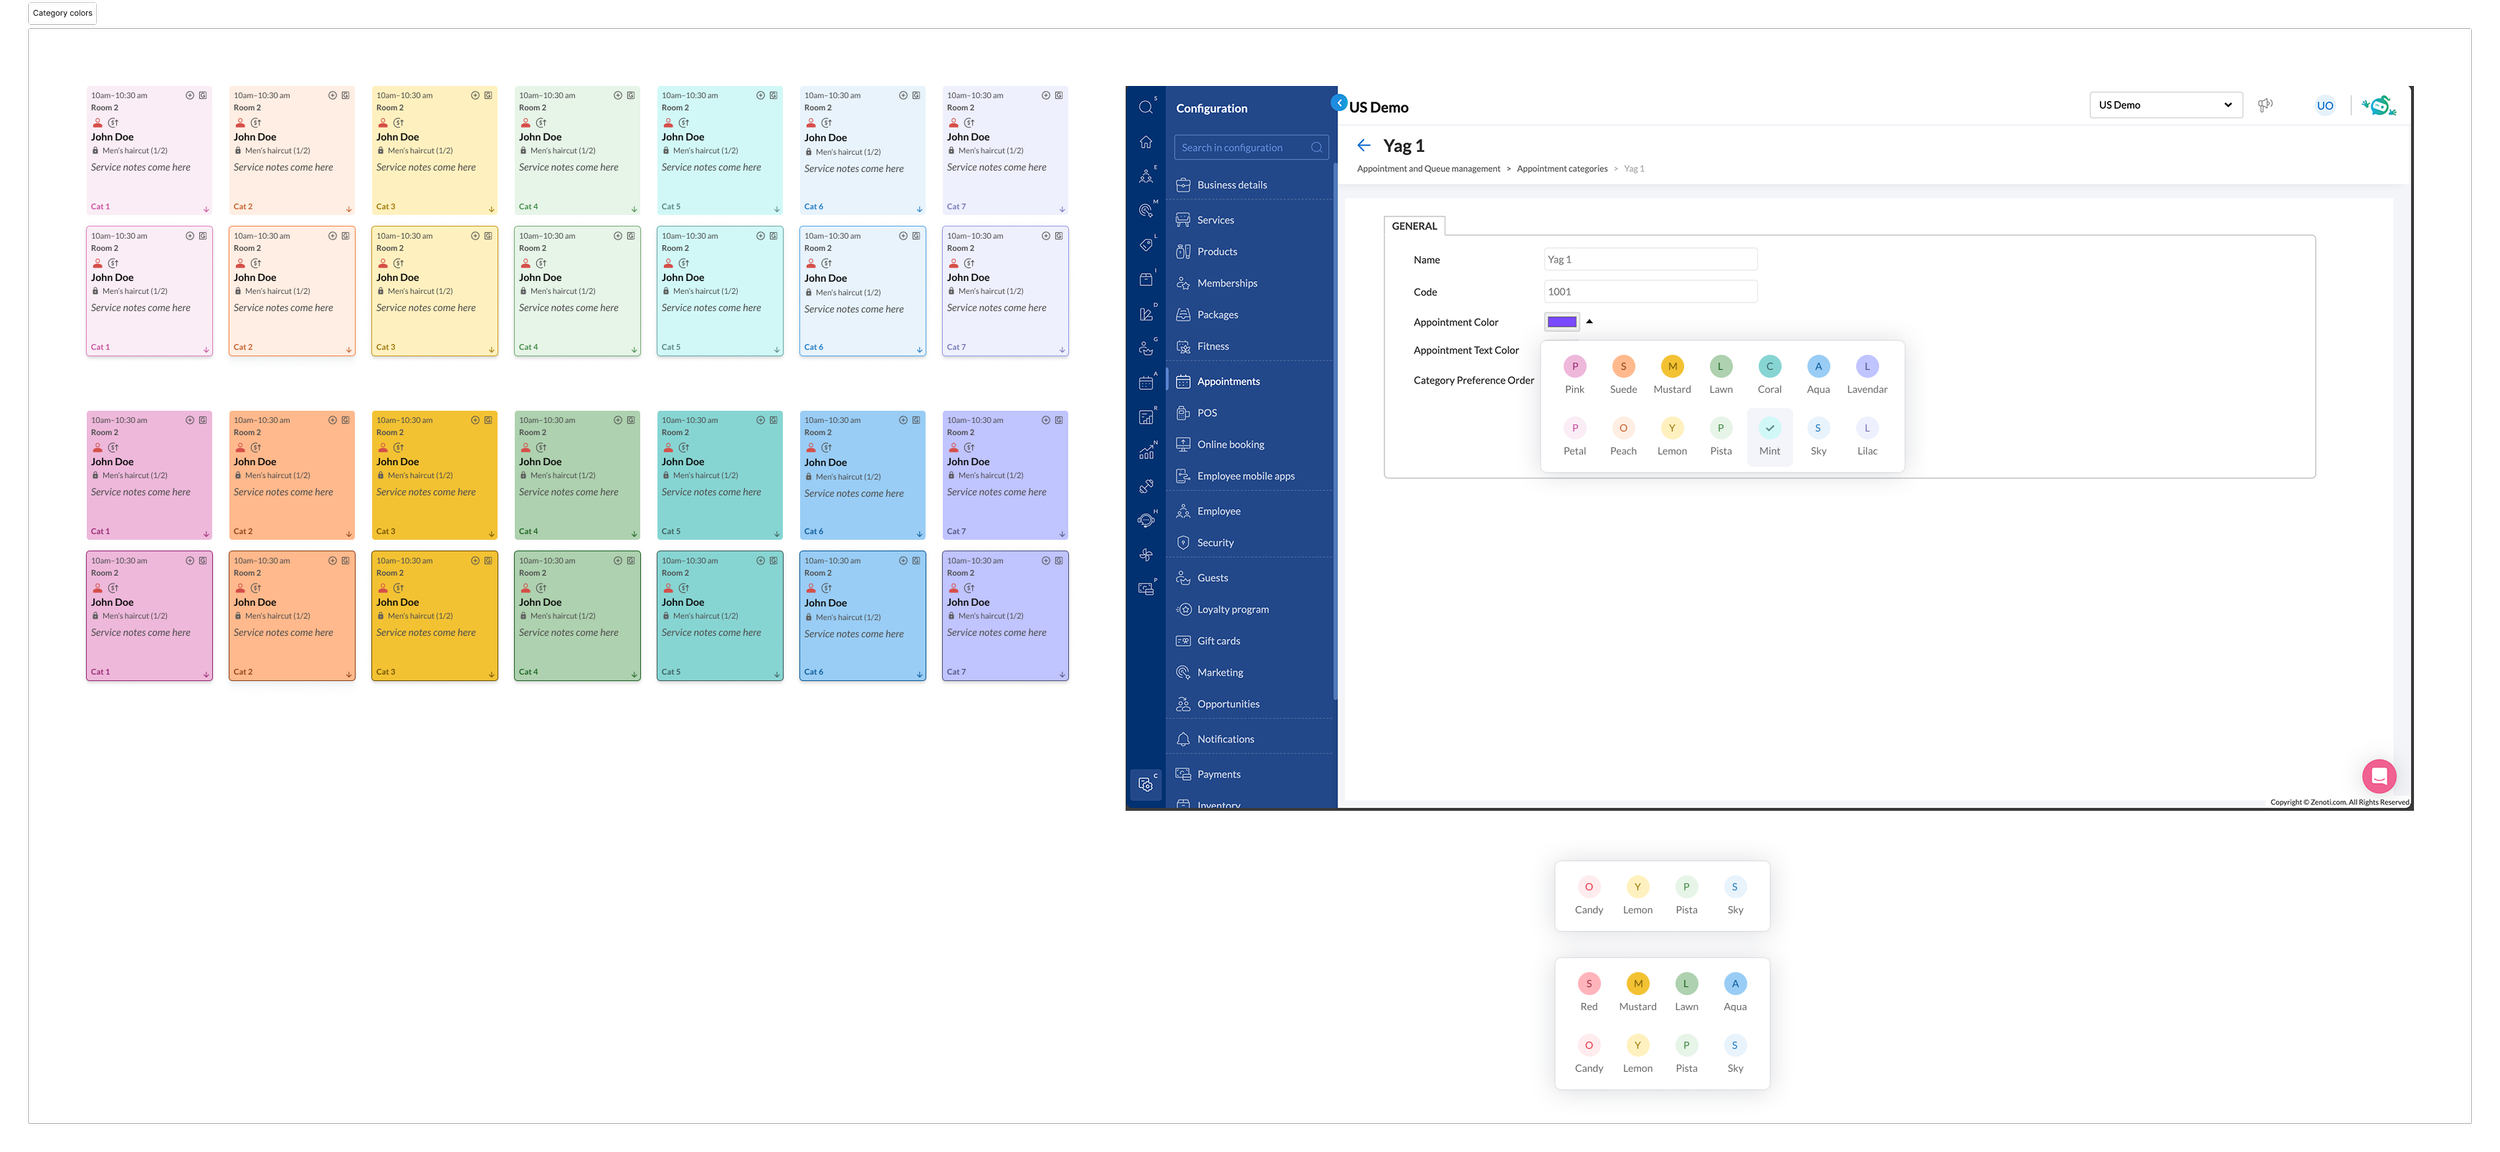The image size is (2500, 1152).
Task: Select the checked Mint color option
Action: pyautogui.click(x=1769, y=428)
